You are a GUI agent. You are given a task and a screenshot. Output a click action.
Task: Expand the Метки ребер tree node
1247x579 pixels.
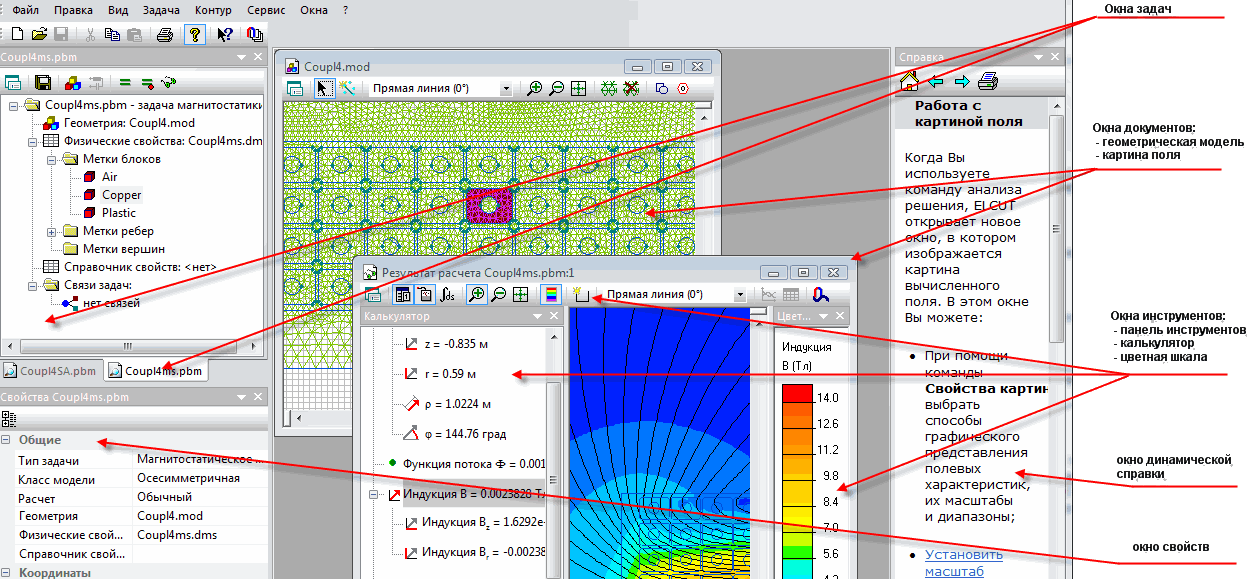50,231
